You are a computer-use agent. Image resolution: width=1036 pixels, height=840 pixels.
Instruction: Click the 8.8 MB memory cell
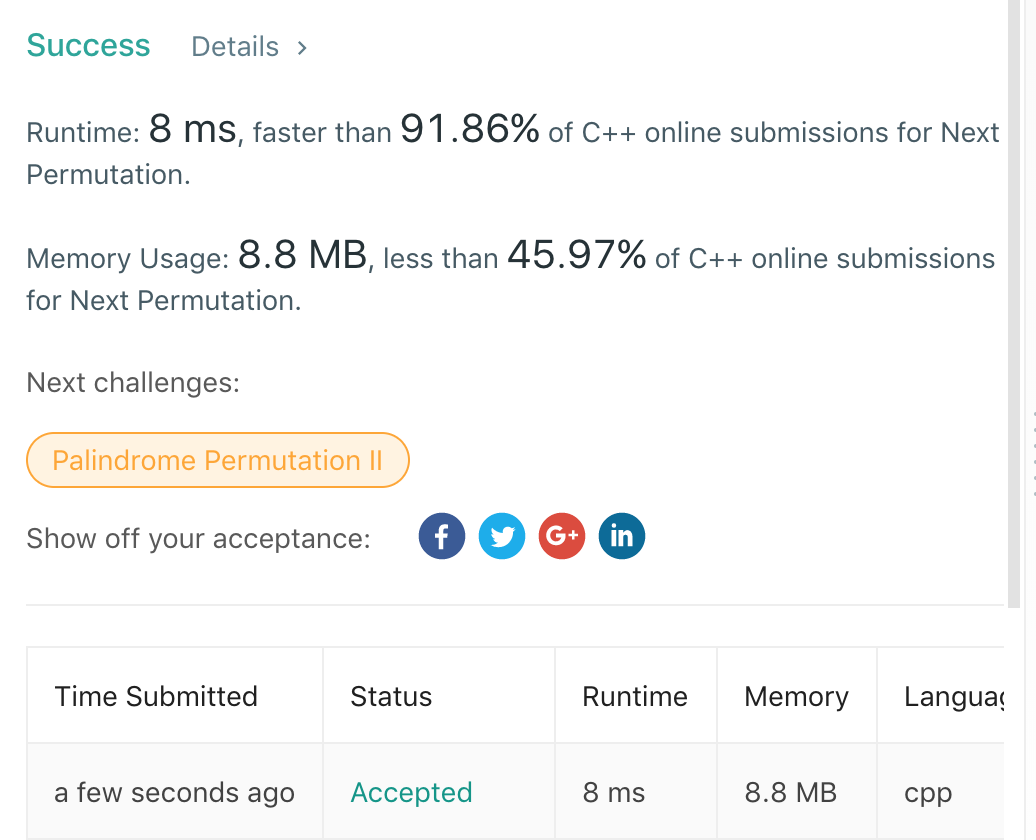pyautogui.click(x=790, y=793)
